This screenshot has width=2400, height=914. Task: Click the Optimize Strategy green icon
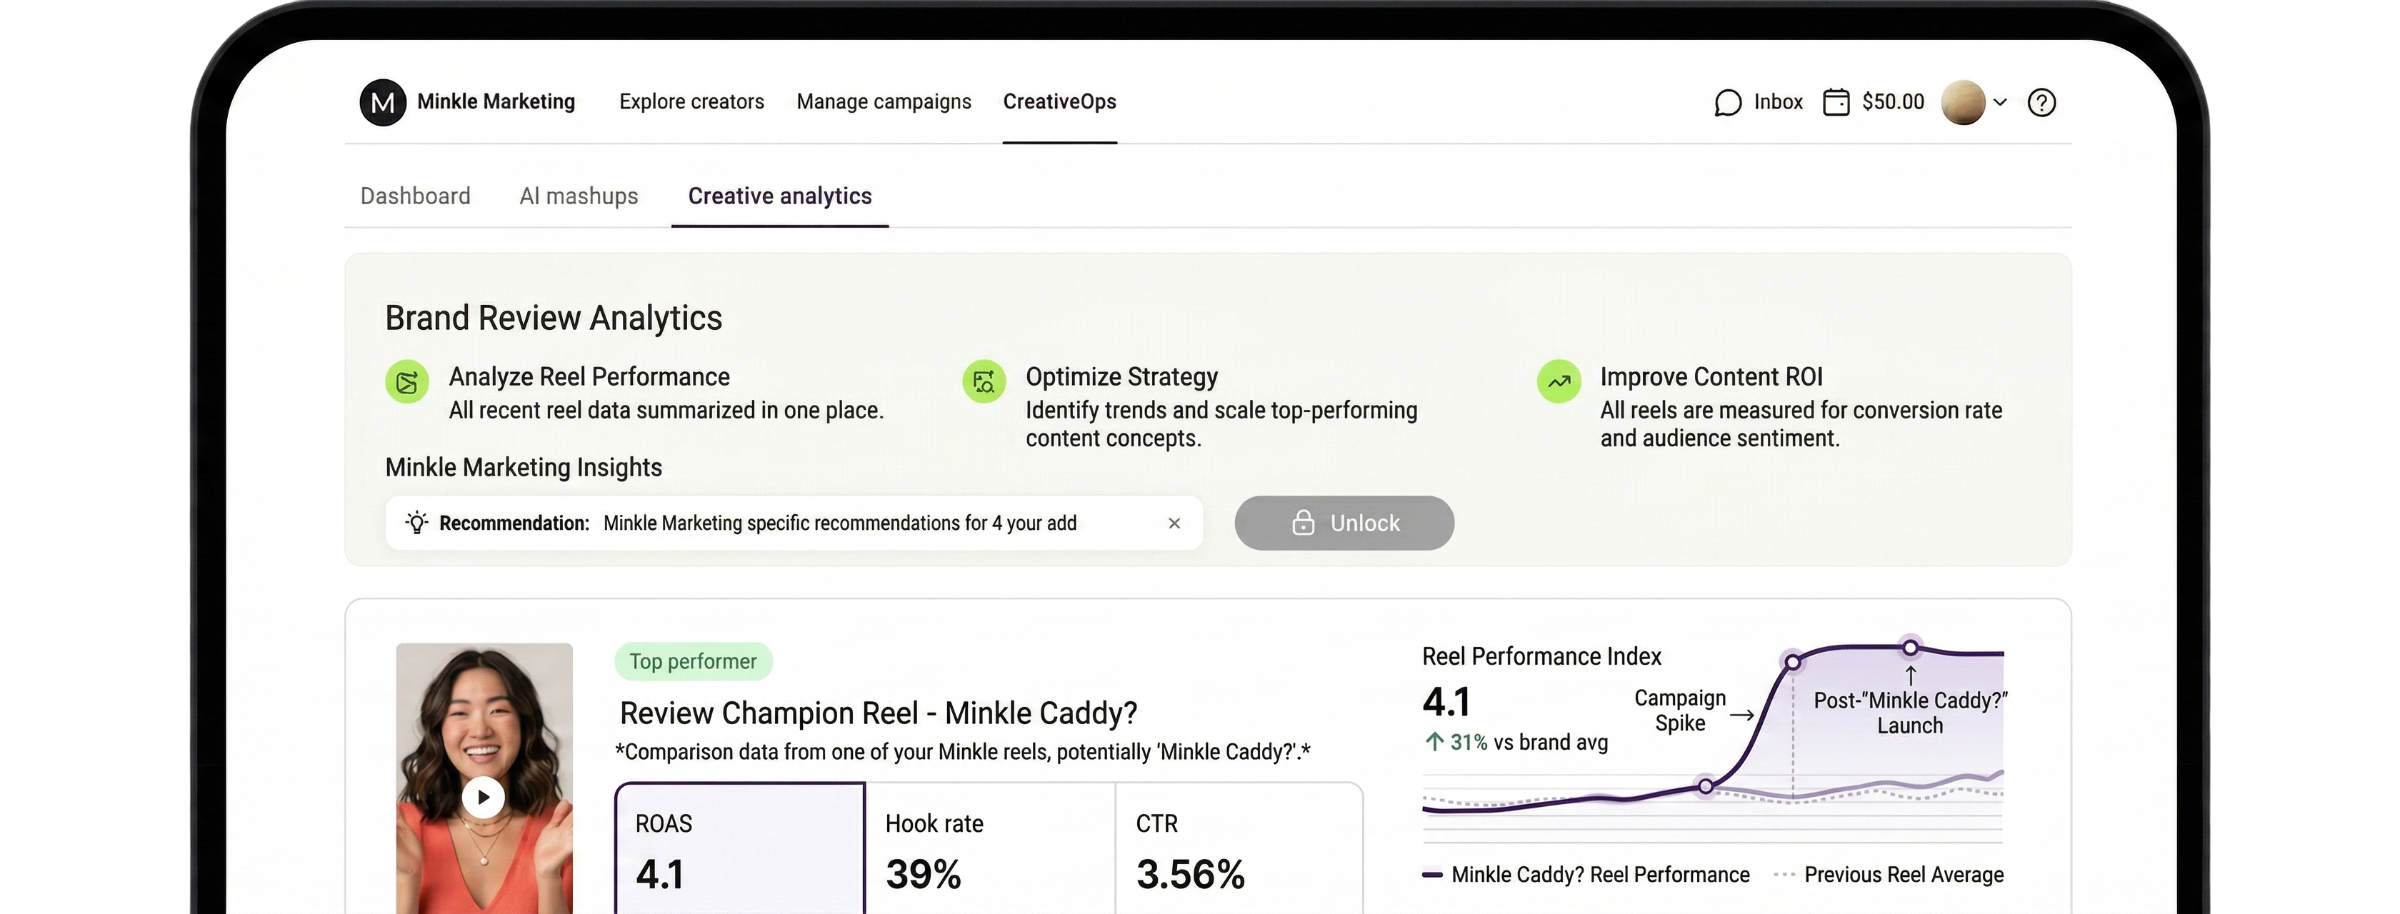click(x=984, y=382)
